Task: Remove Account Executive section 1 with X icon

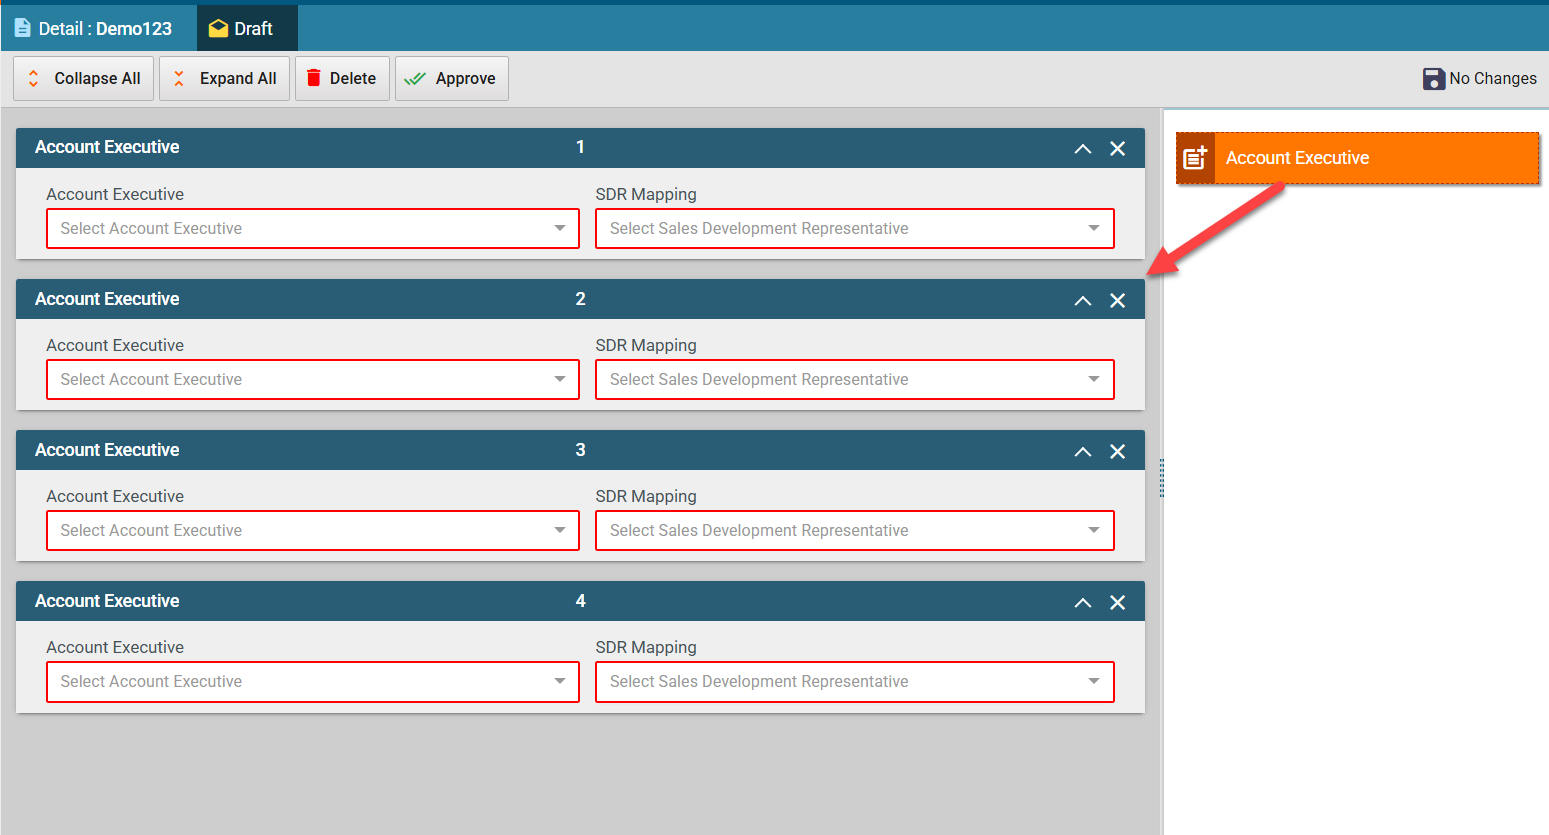Action: pos(1118,149)
